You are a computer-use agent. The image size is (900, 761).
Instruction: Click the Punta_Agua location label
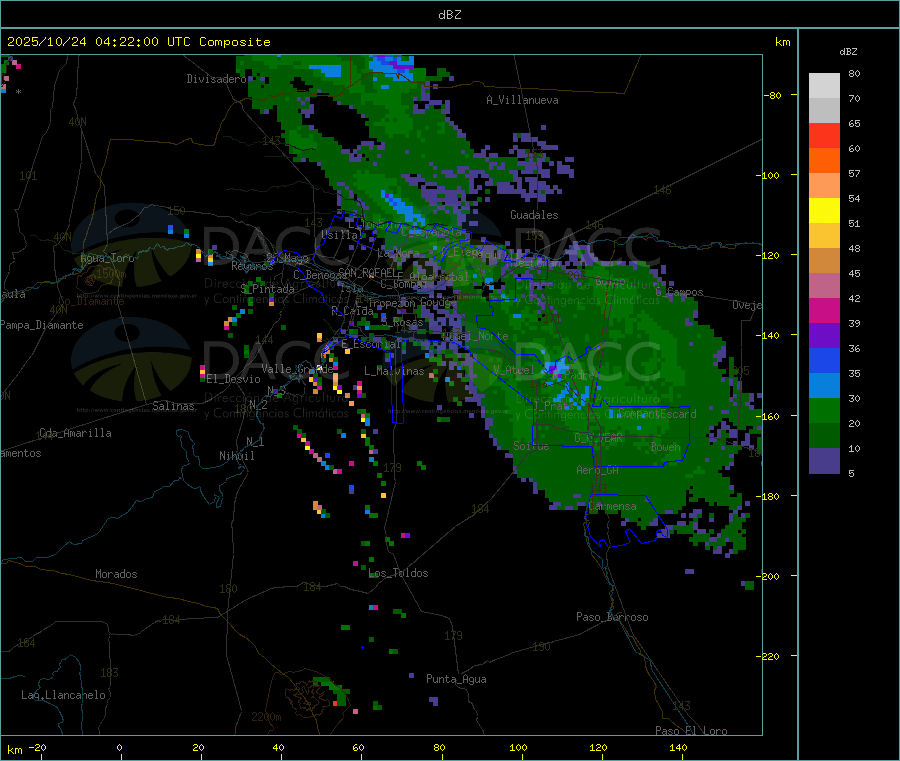456,679
